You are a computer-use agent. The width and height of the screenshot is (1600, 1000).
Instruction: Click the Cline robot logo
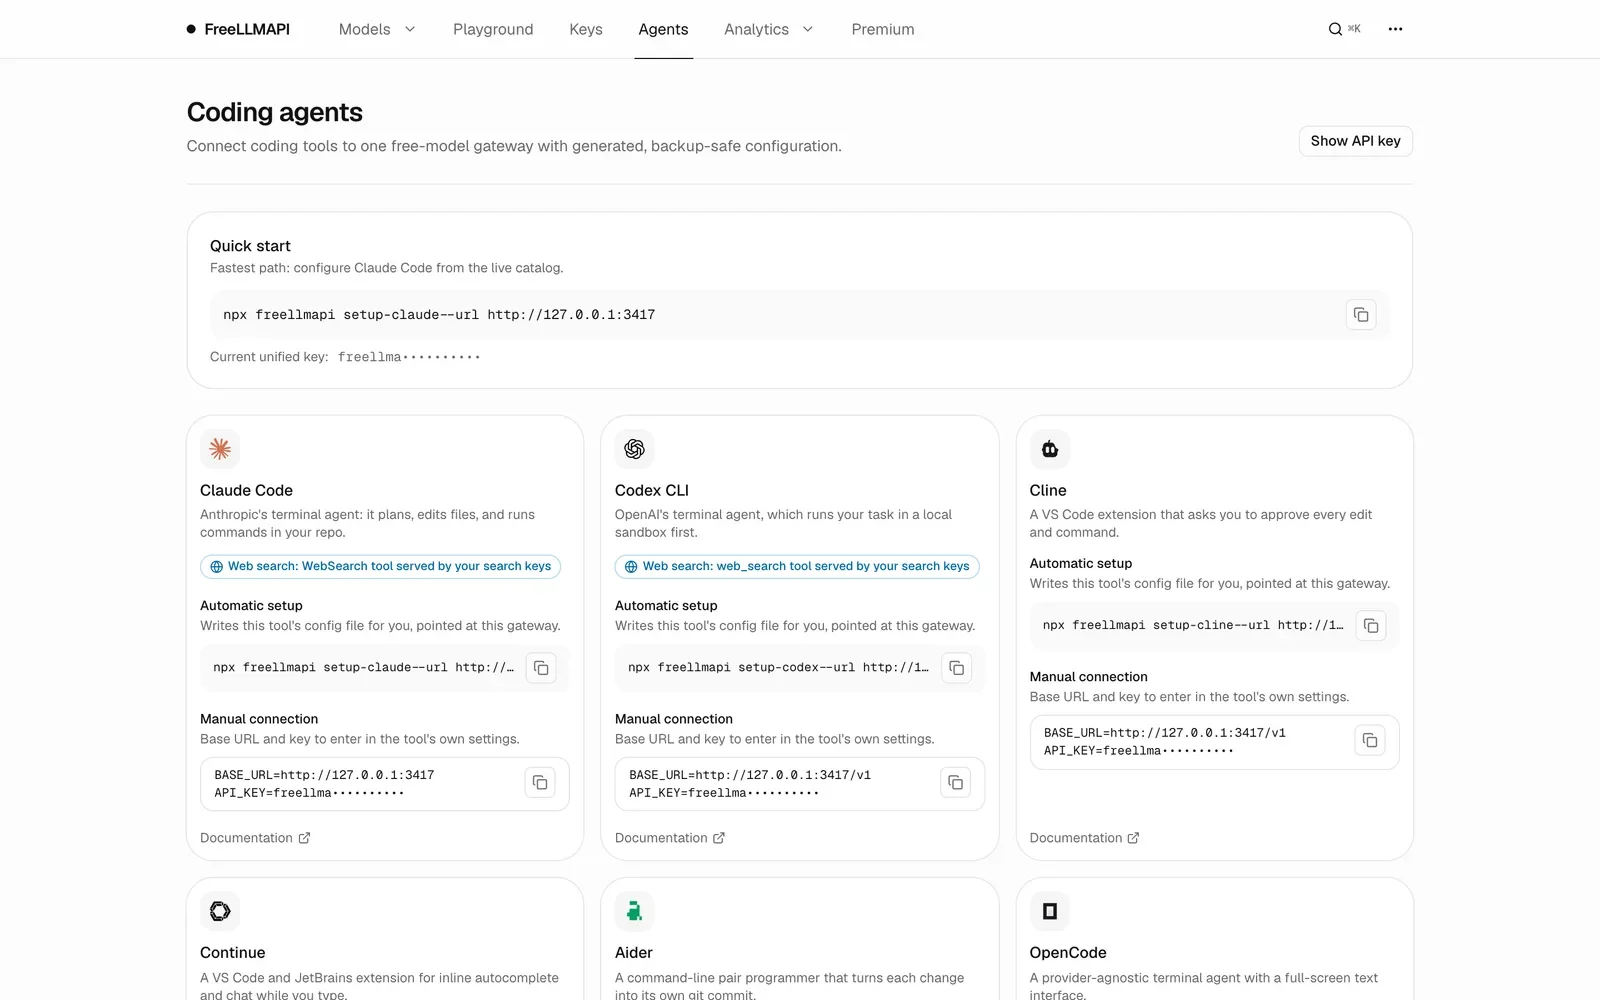tap(1050, 449)
